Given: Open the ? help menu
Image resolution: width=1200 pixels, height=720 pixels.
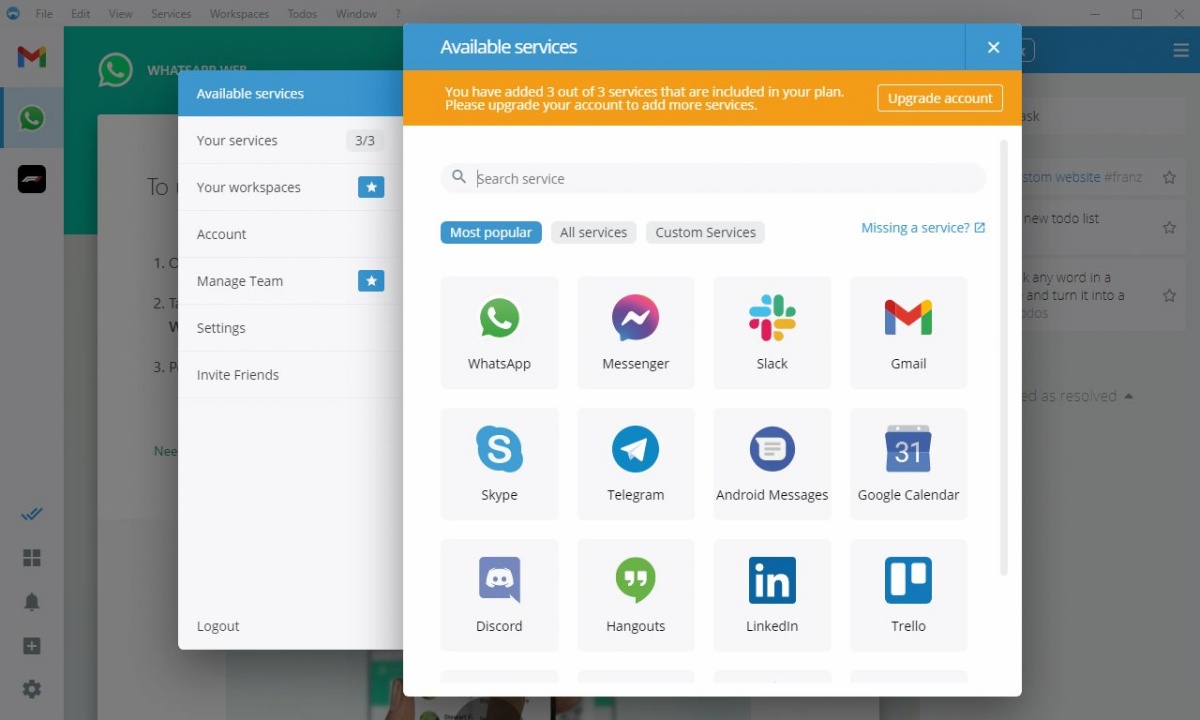Looking at the screenshot, I should coord(398,14).
